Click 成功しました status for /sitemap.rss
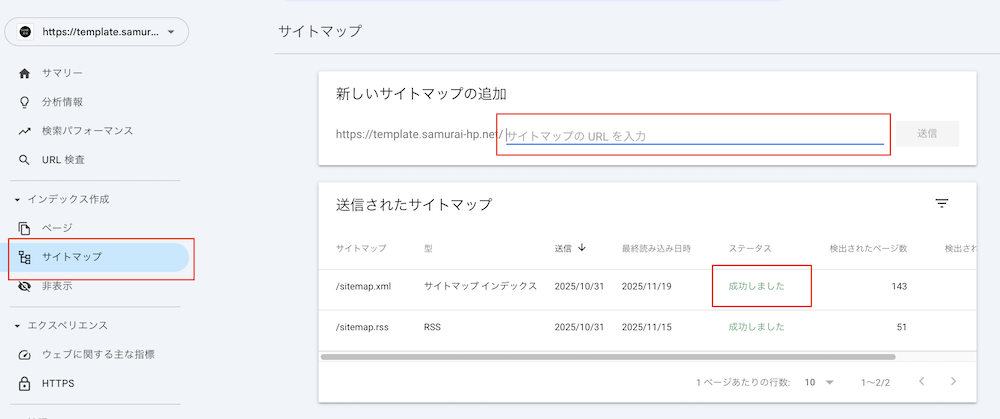 click(756, 327)
